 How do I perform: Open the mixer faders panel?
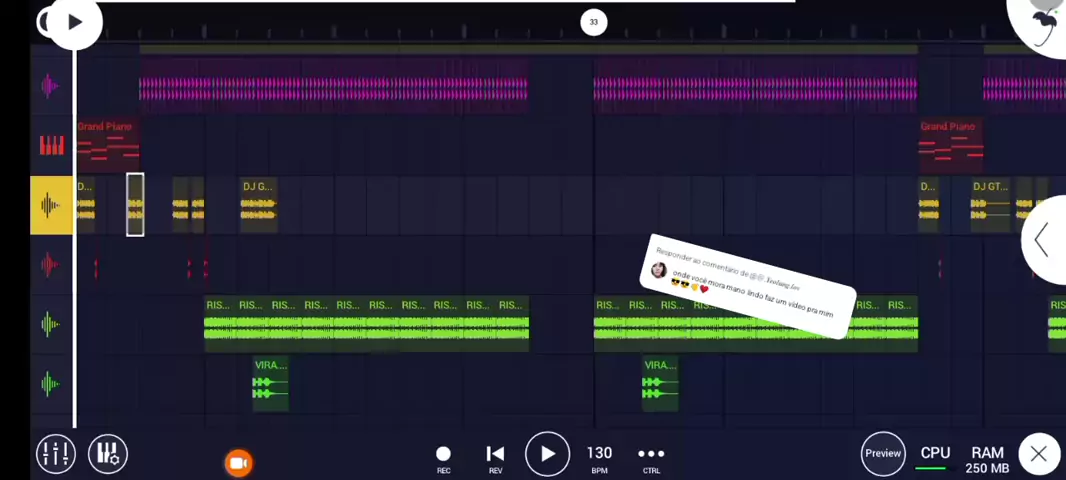(x=56, y=453)
